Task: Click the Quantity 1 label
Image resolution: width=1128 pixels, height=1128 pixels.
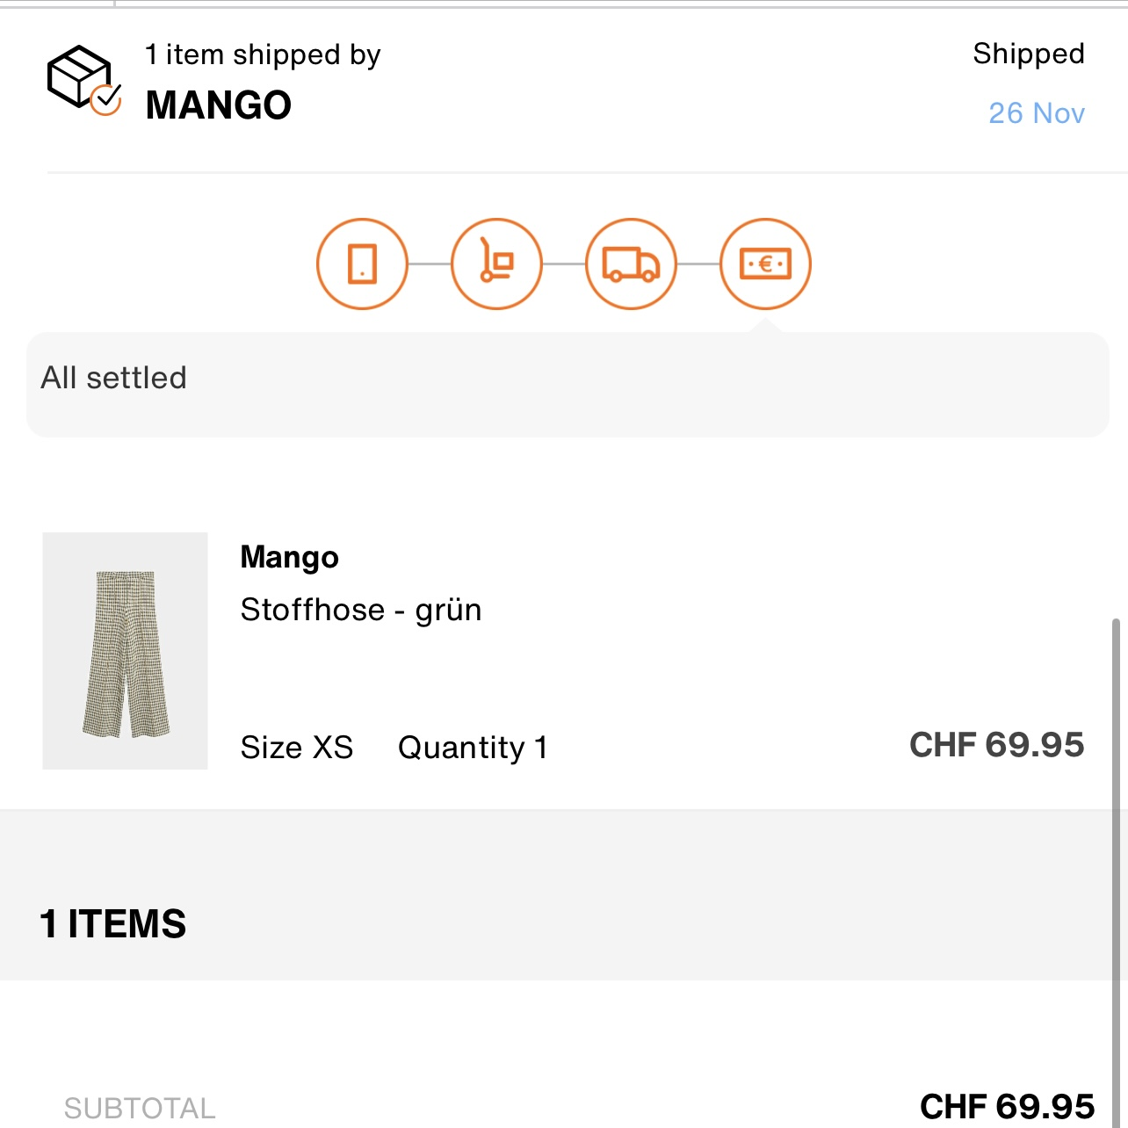Action: [473, 747]
